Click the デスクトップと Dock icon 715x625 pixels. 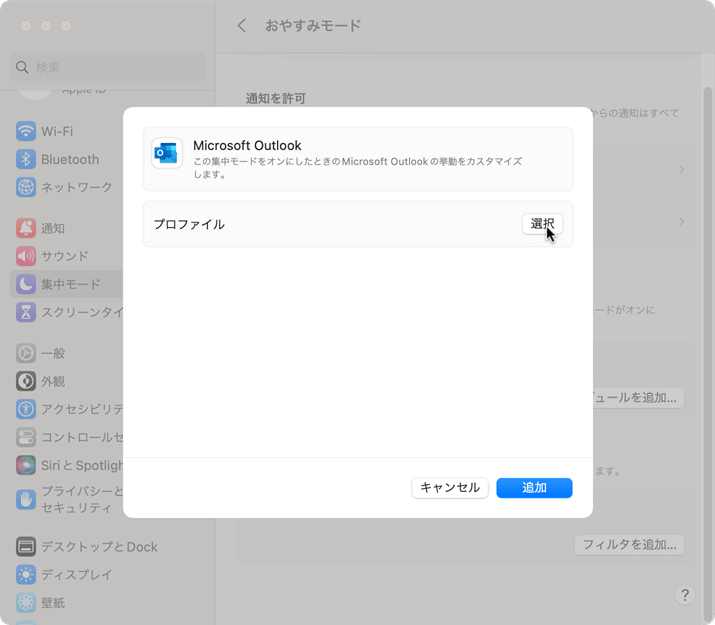pyautogui.click(x=26, y=547)
